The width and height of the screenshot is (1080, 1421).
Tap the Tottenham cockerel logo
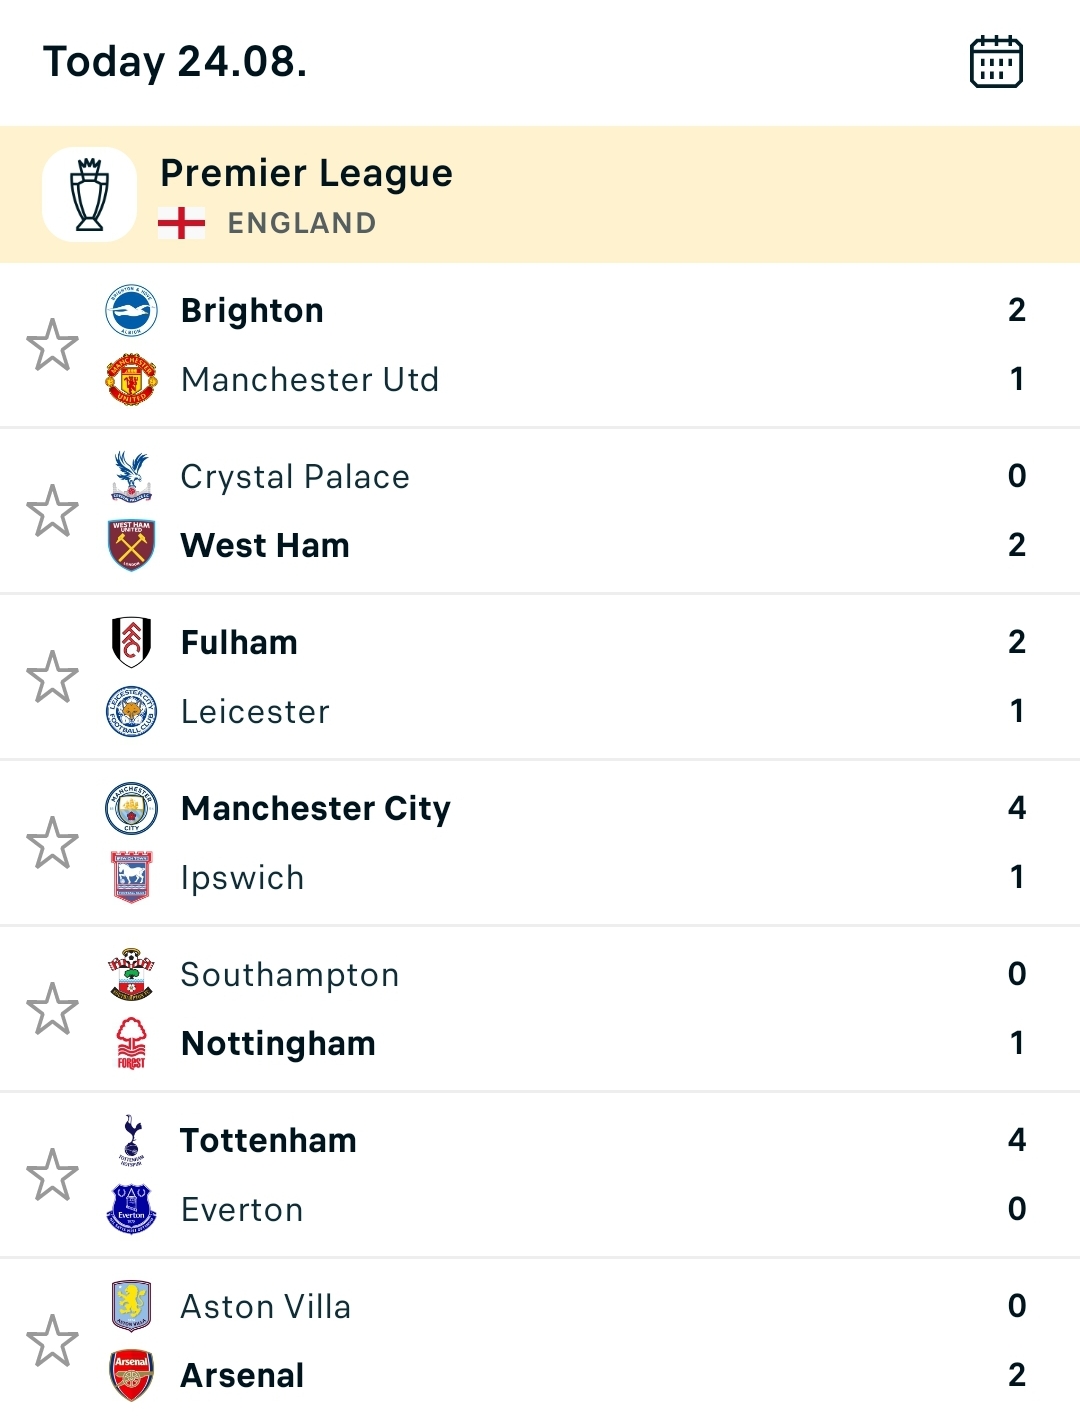(x=131, y=1140)
